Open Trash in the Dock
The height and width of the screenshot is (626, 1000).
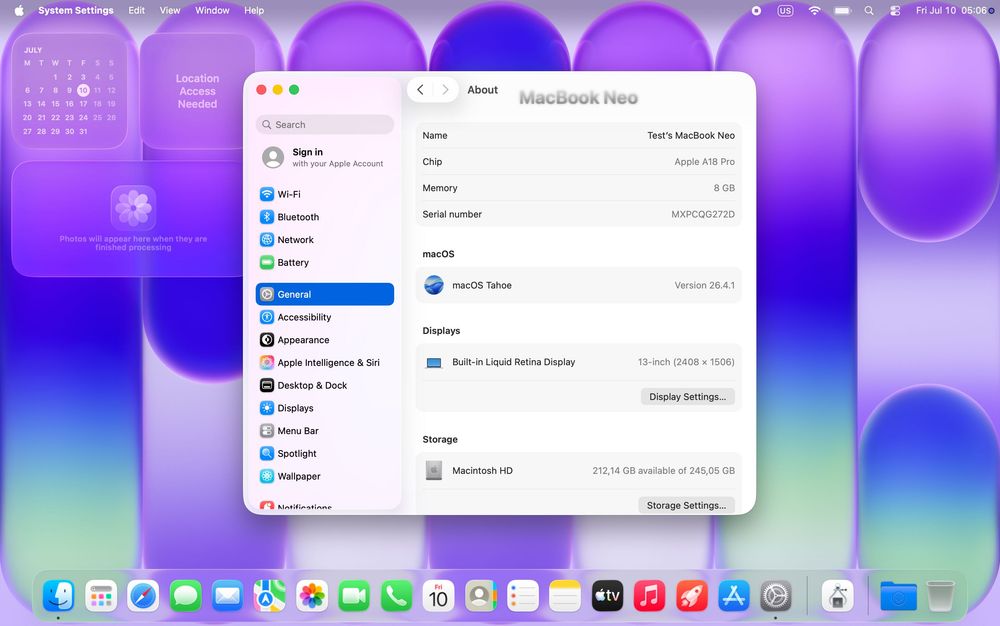tap(940, 597)
